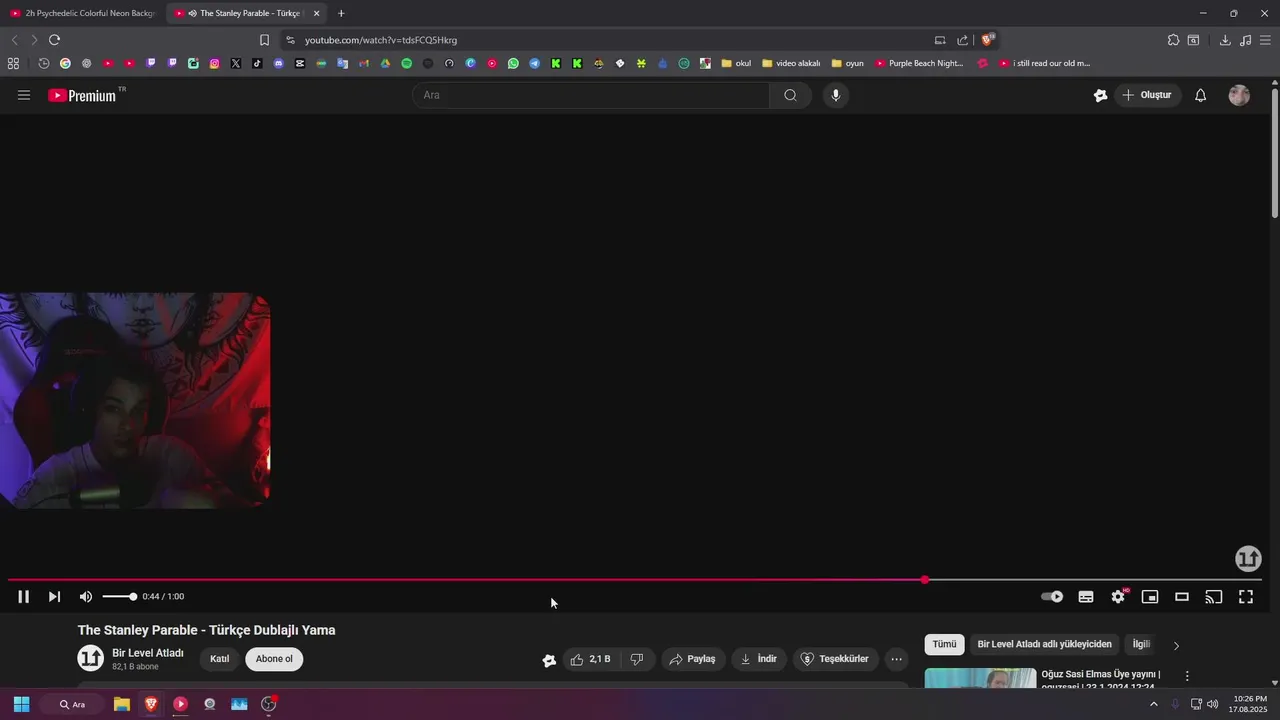This screenshot has width=1280, height=720.
Task: Switch to theater mode
Action: pos(1182,597)
